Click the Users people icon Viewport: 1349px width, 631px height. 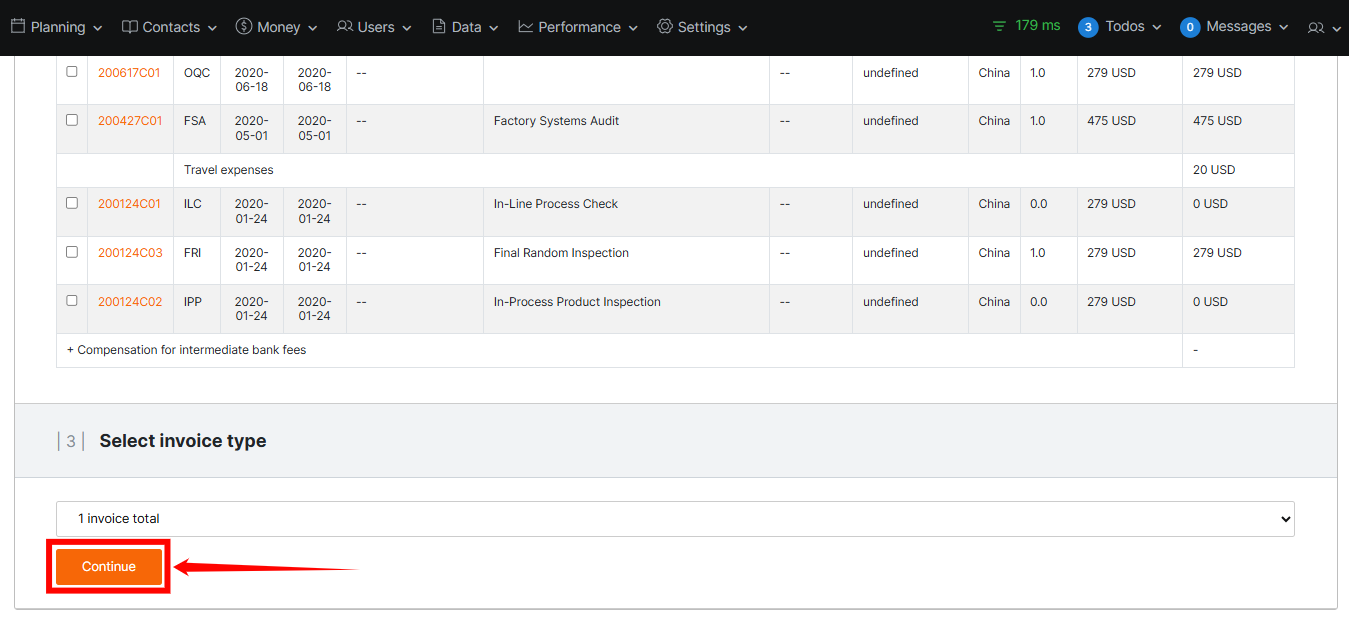click(x=344, y=26)
